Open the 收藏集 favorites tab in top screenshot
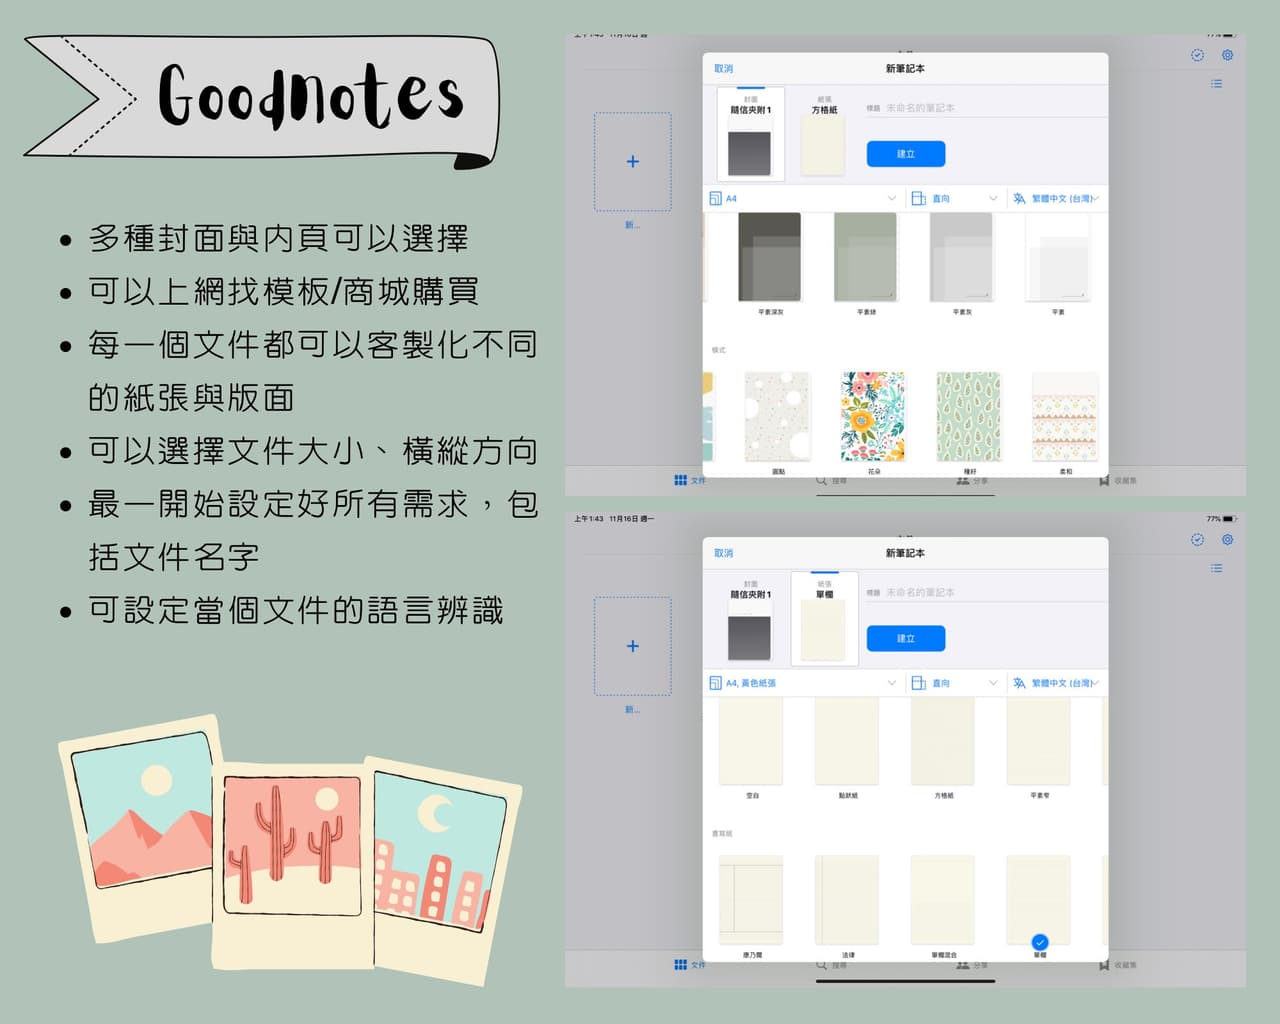Screen dimensions: 1280x1024 [1117, 481]
